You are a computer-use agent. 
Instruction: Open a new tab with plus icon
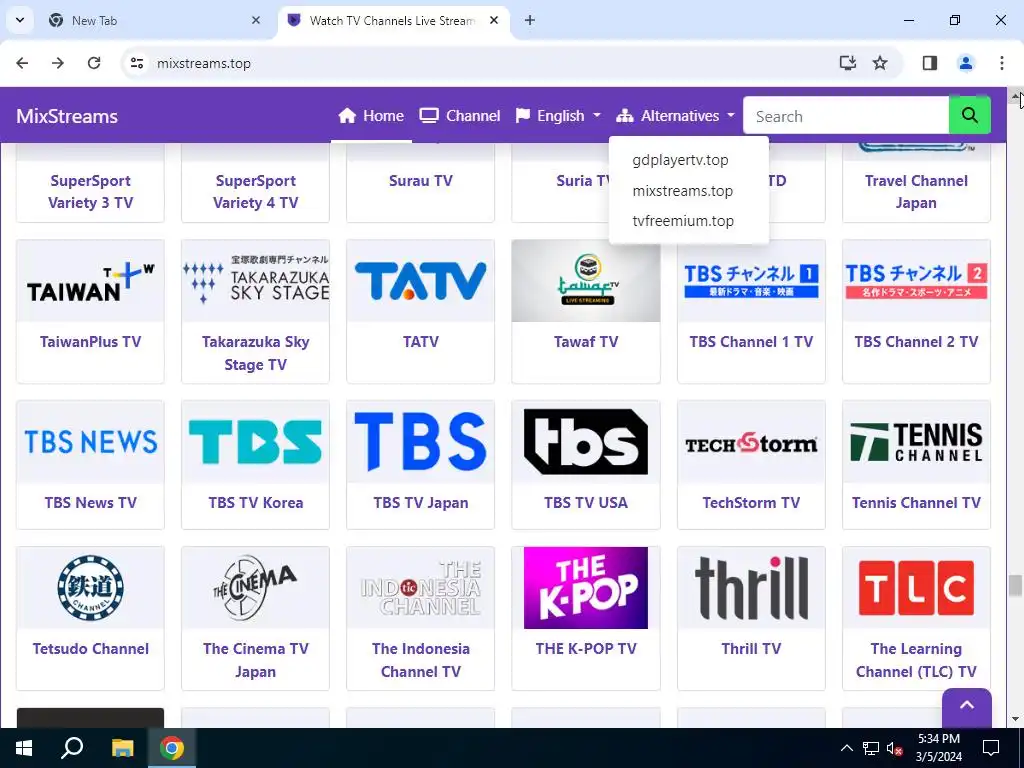point(530,20)
